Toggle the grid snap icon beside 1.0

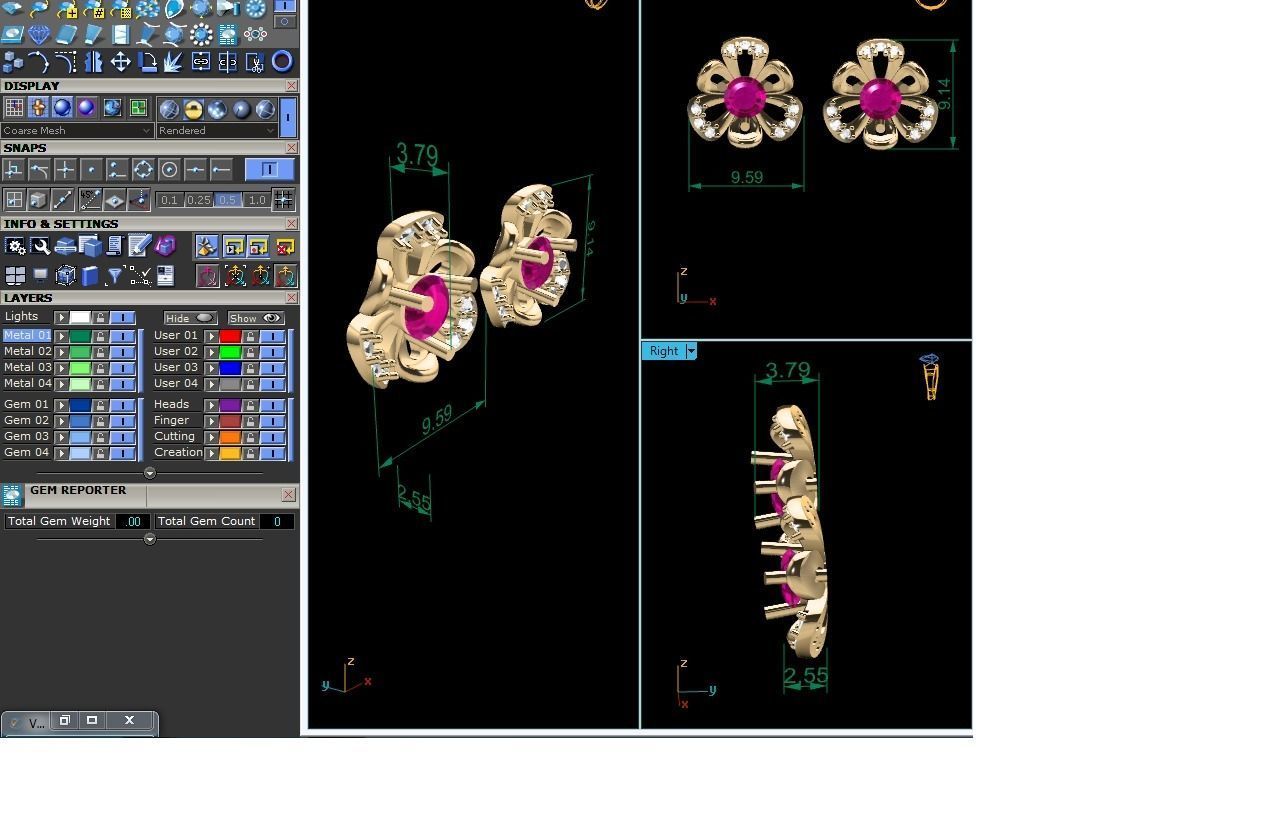[283, 200]
